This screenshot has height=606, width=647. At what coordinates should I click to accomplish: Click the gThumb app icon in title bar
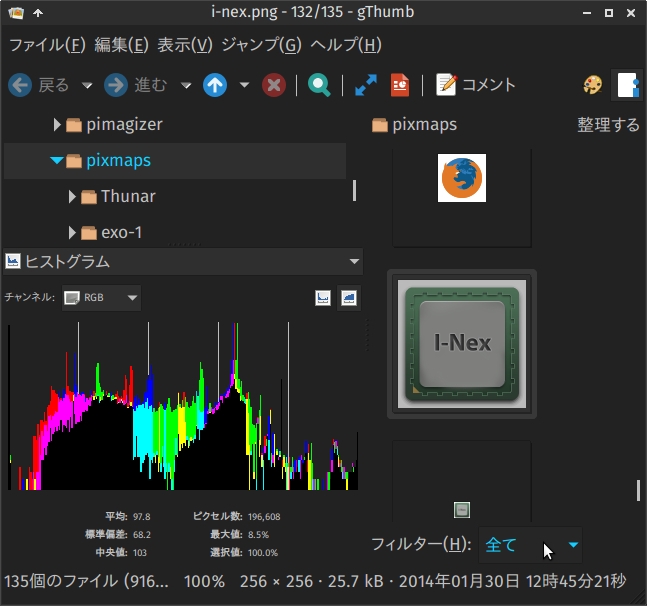[x=16, y=13]
